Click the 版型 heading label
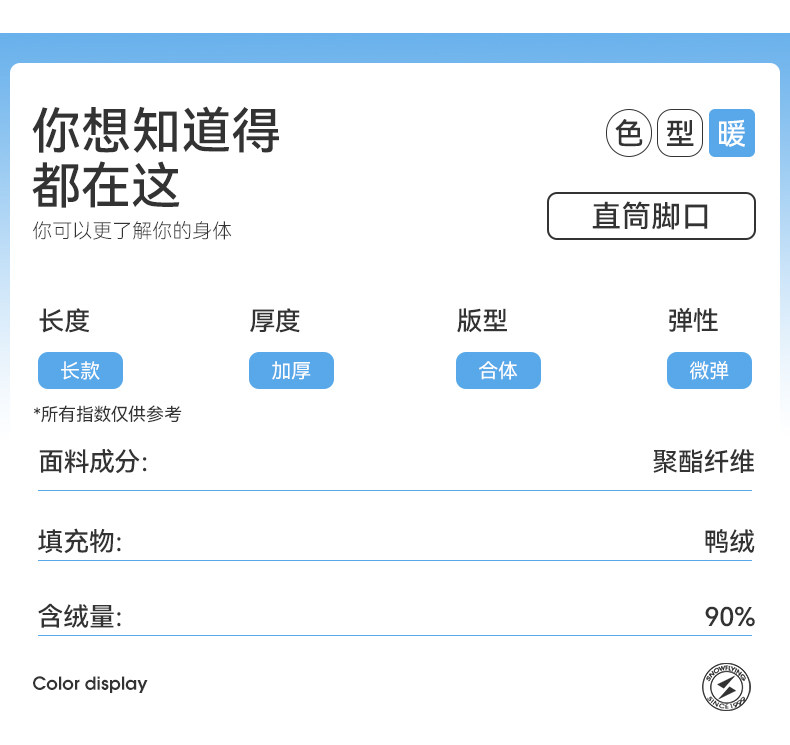790x745 pixels. pyautogui.click(x=482, y=321)
